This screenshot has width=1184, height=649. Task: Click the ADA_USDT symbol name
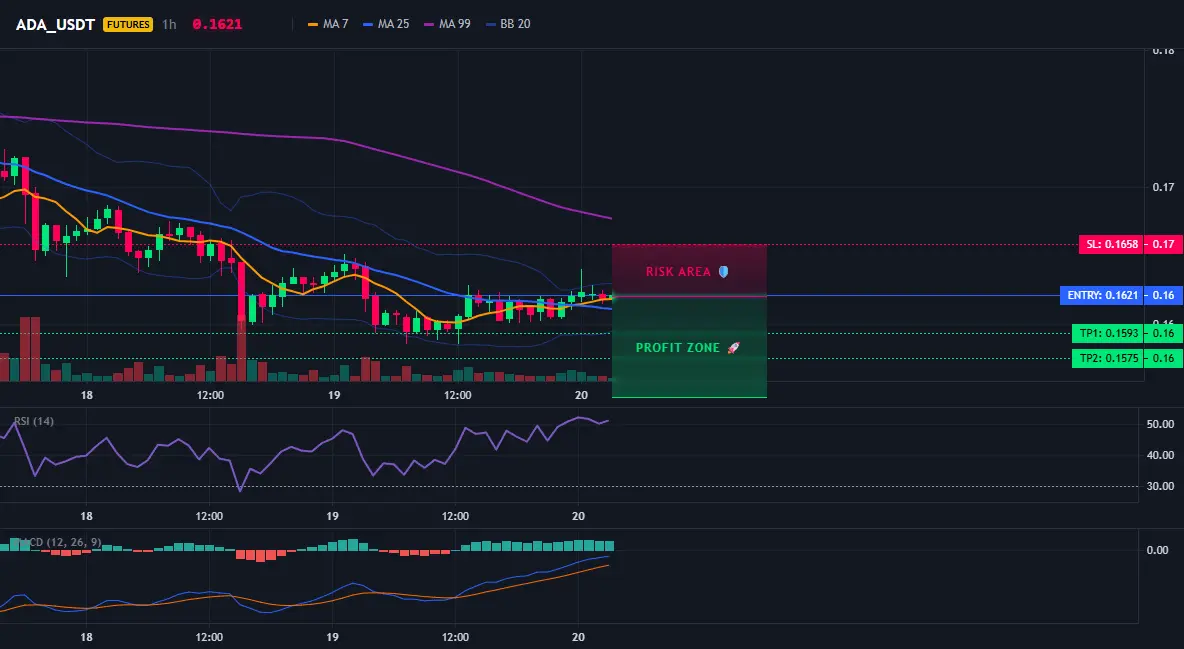tap(55, 24)
